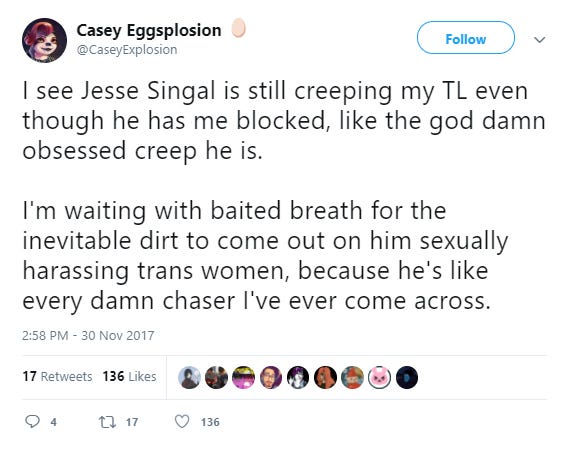Click the liker avatar with orange hat
The image size is (565, 450).
352,378
